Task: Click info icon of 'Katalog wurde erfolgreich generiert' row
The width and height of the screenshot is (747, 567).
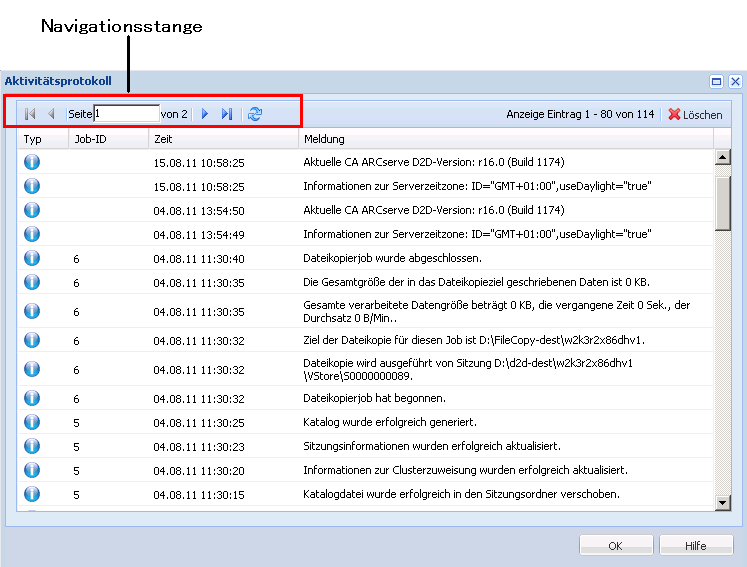Action: pos(32,422)
